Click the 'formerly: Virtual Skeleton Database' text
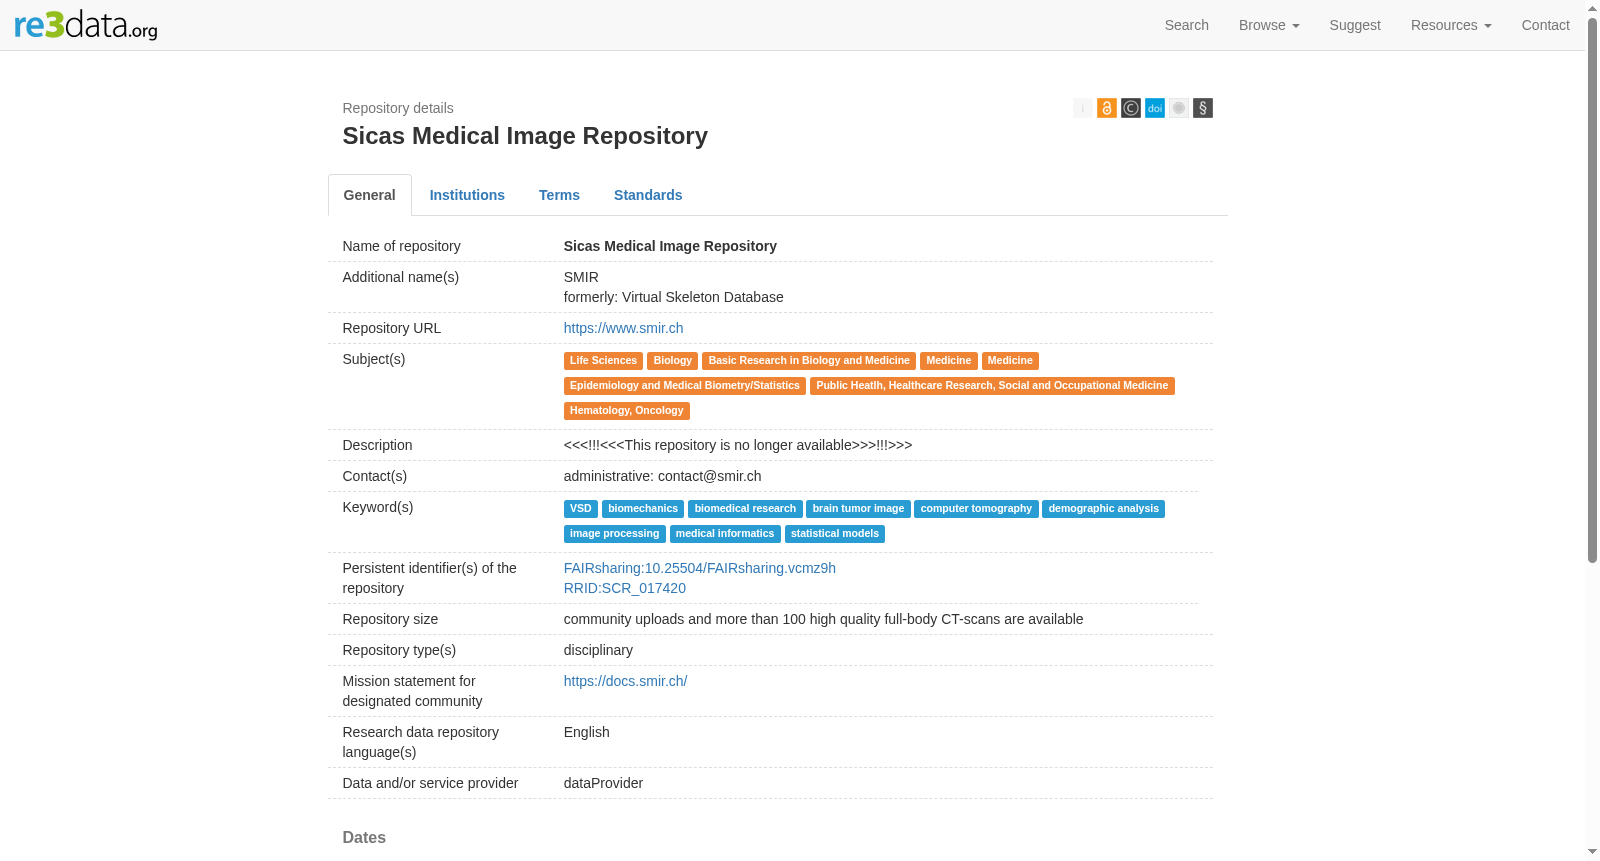This screenshot has width=1600, height=861. (674, 297)
